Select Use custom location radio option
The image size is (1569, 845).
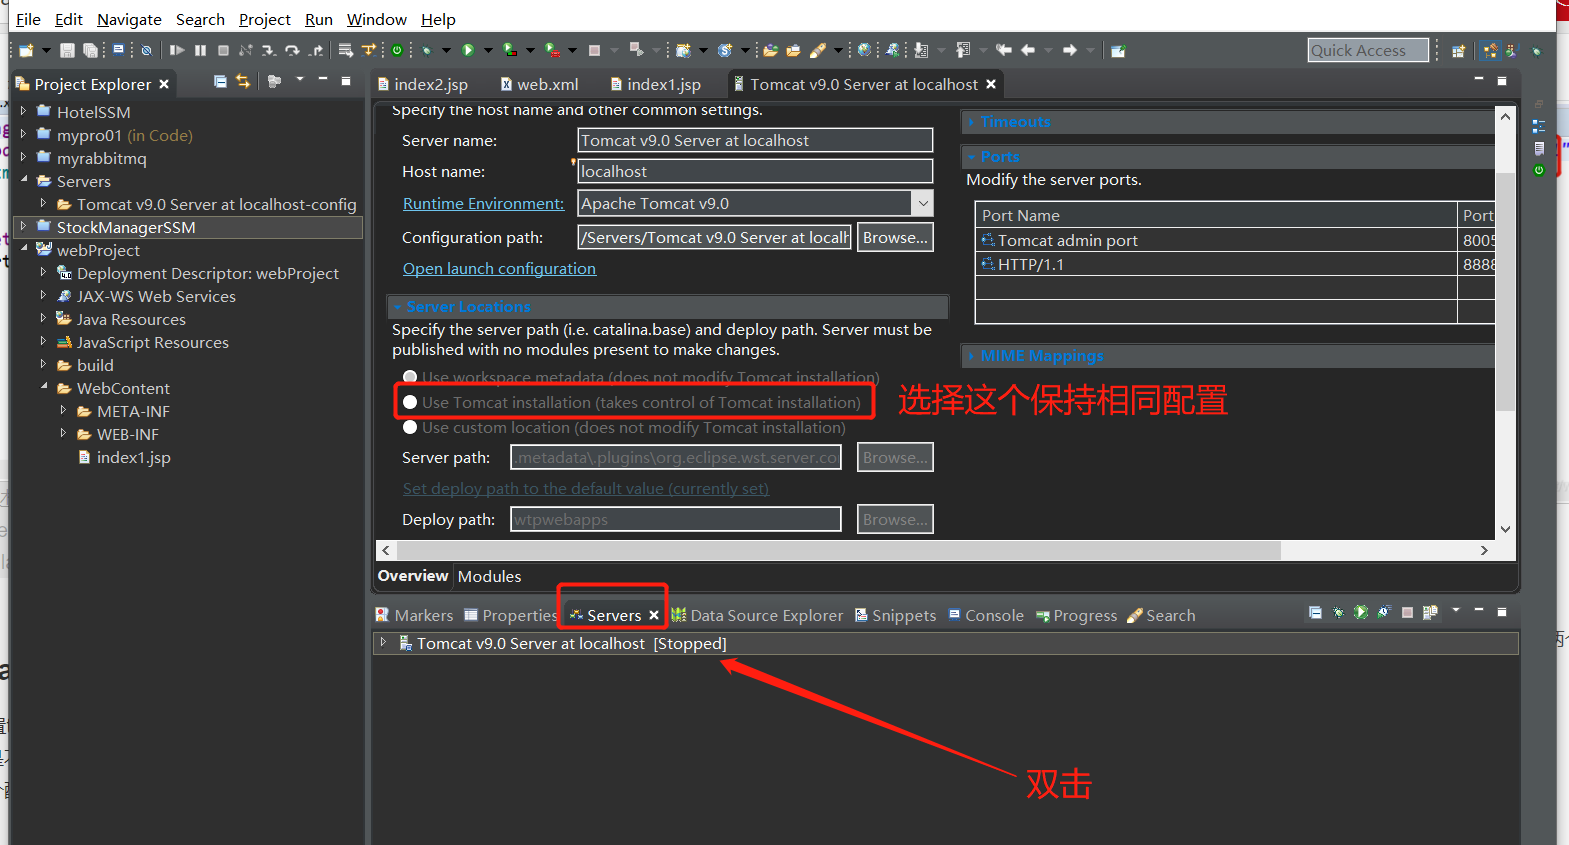click(x=410, y=427)
